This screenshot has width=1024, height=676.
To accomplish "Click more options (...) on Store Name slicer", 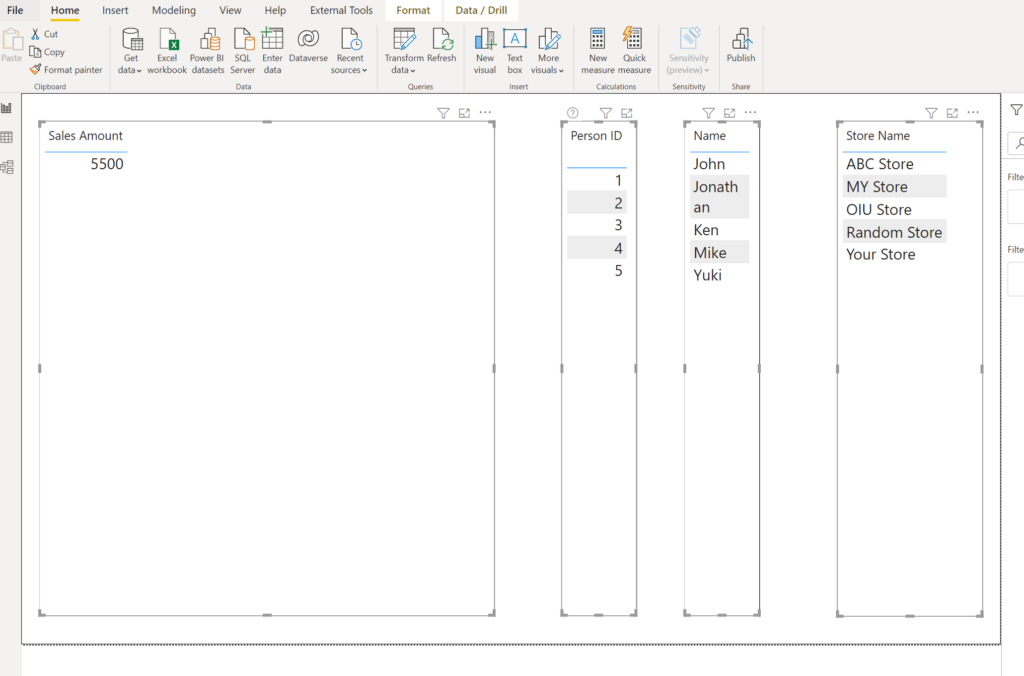I will click(x=973, y=112).
